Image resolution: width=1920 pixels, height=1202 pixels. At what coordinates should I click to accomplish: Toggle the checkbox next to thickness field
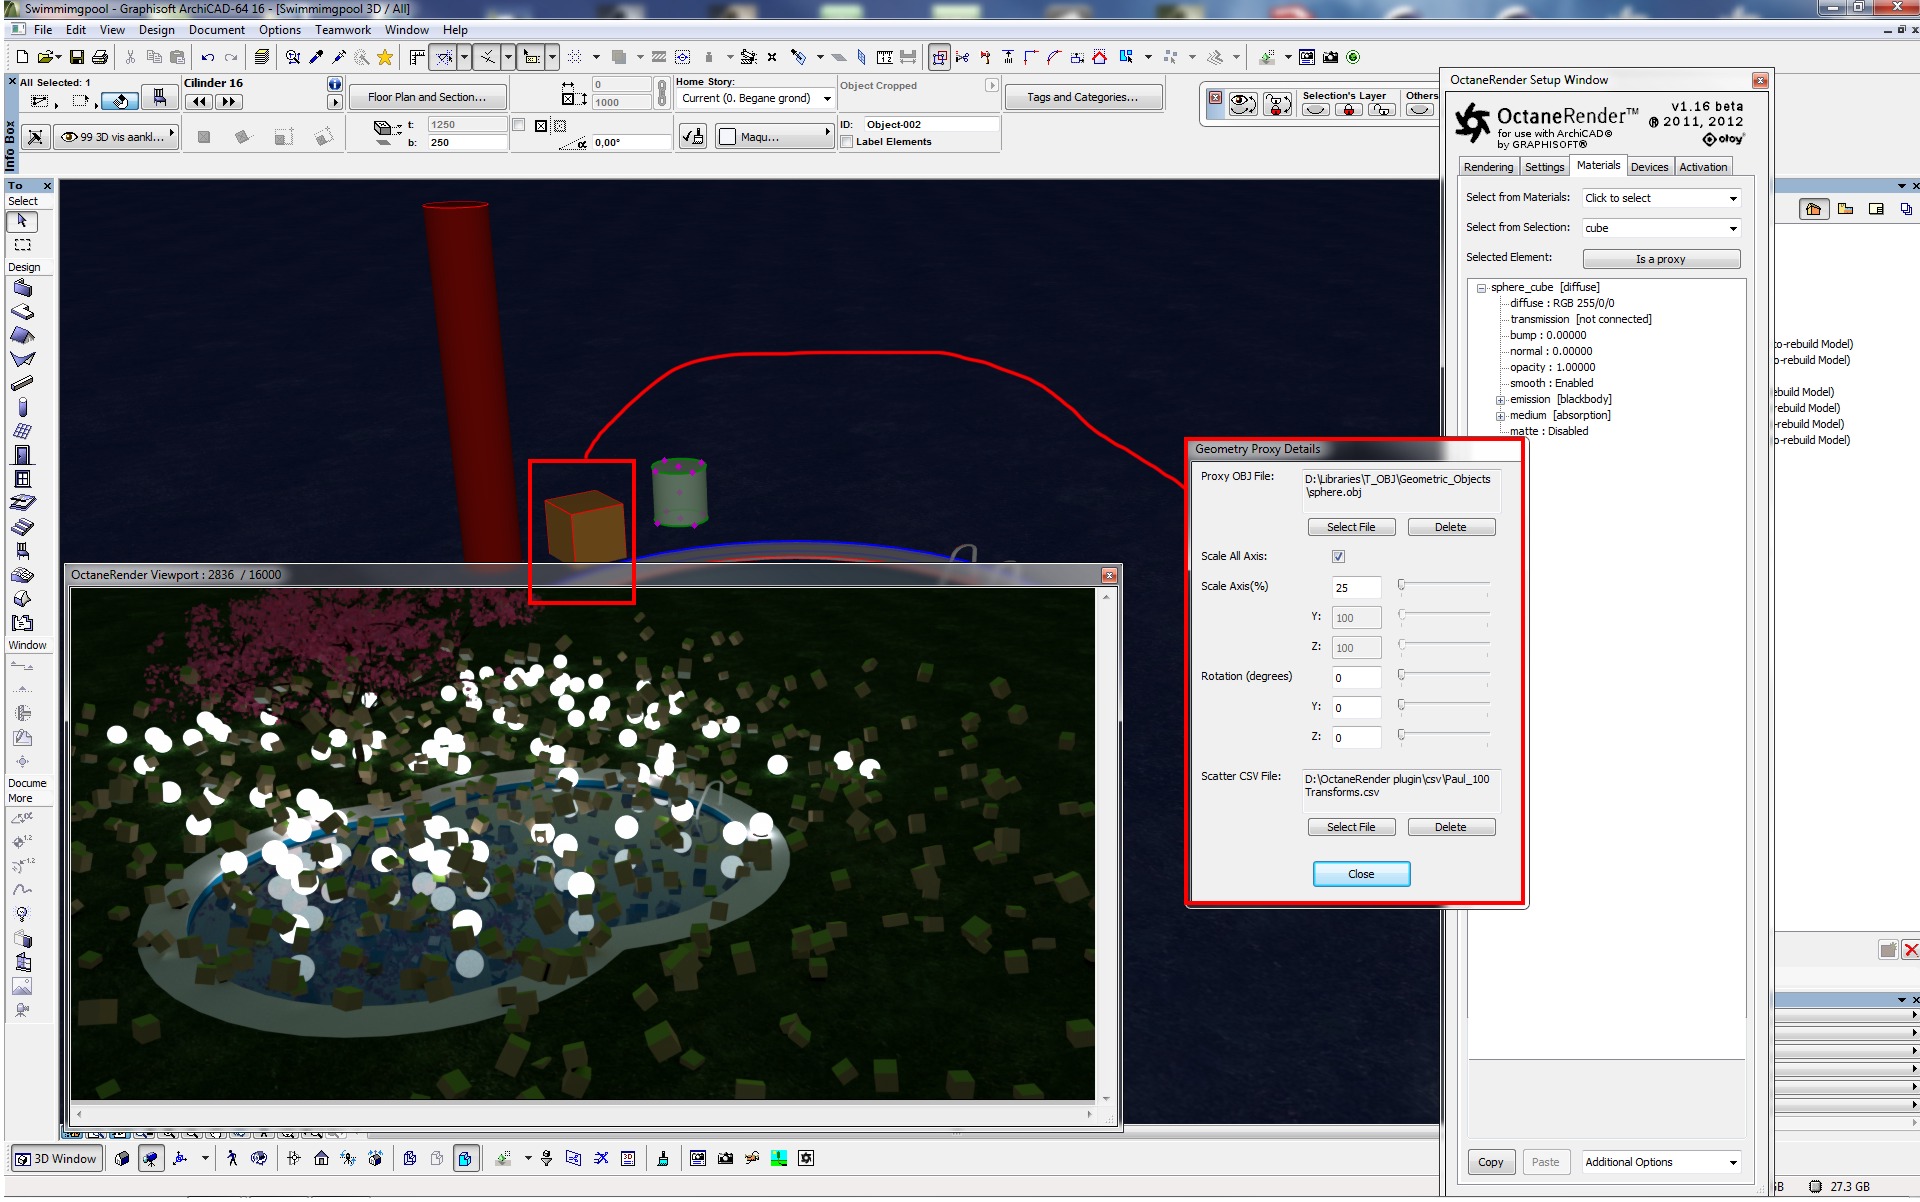coord(518,125)
